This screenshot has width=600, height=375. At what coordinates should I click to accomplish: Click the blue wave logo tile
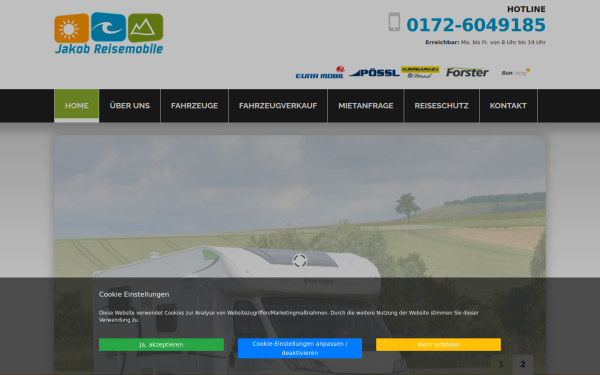pos(108,27)
